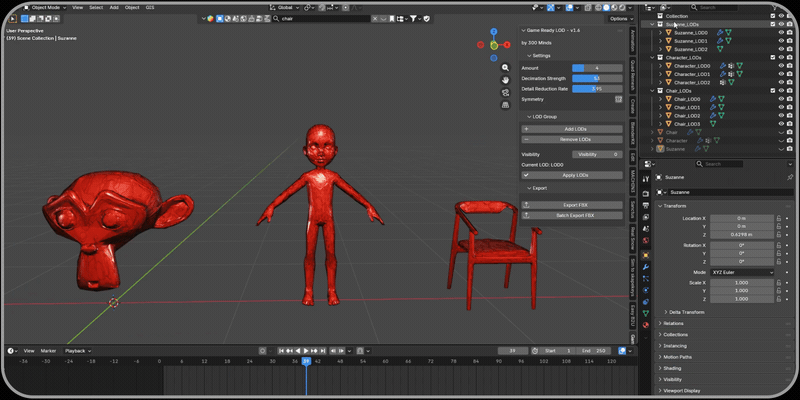Adjust the Decimation Strength slider
Viewport: 800px width, 400px height.
(597, 79)
